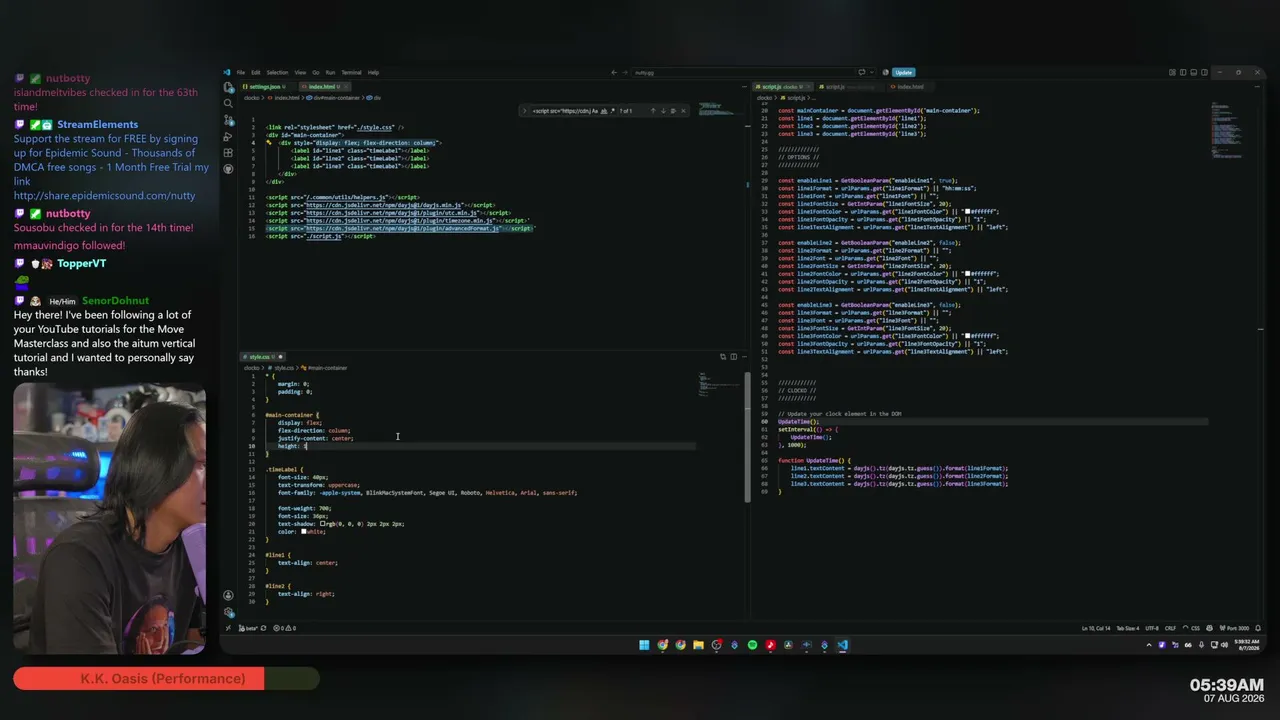Click the Port 3000 status bar item

pyautogui.click(x=1234, y=628)
